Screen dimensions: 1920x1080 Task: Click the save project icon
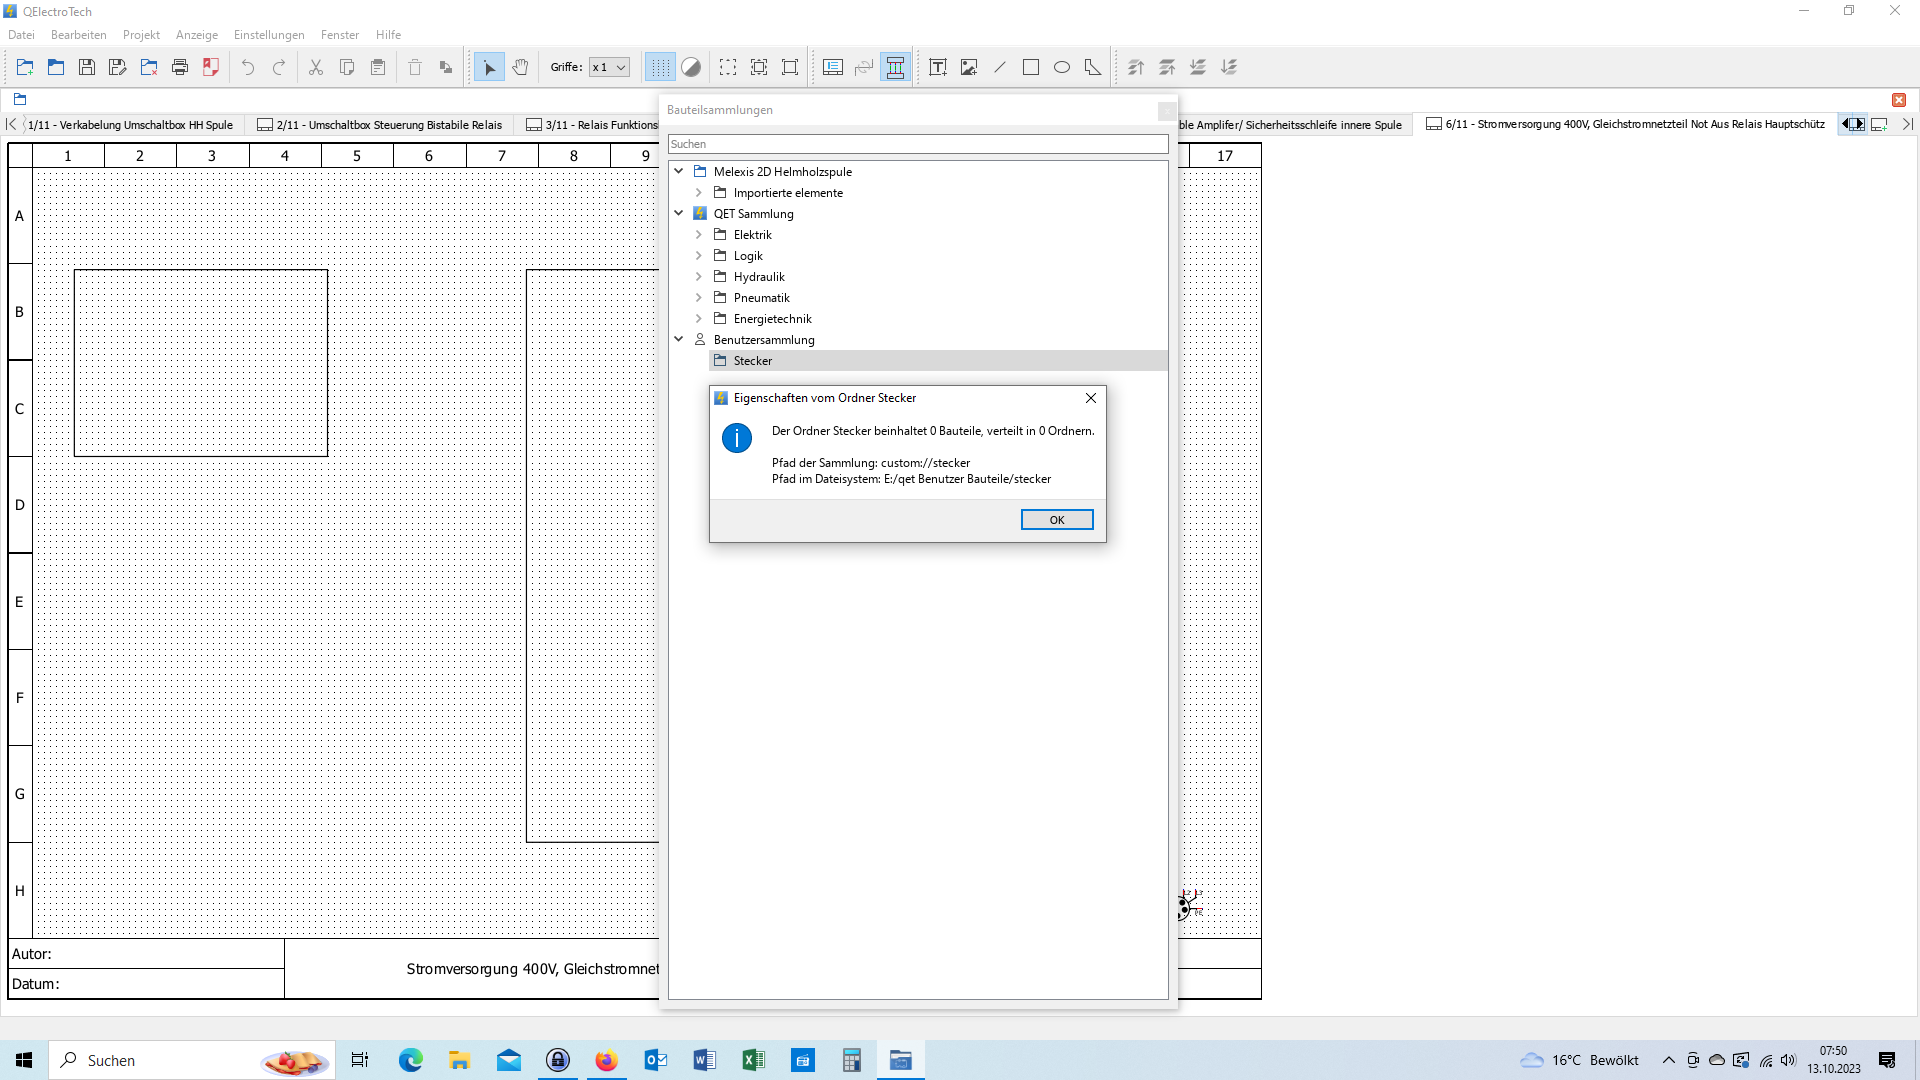(x=87, y=67)
